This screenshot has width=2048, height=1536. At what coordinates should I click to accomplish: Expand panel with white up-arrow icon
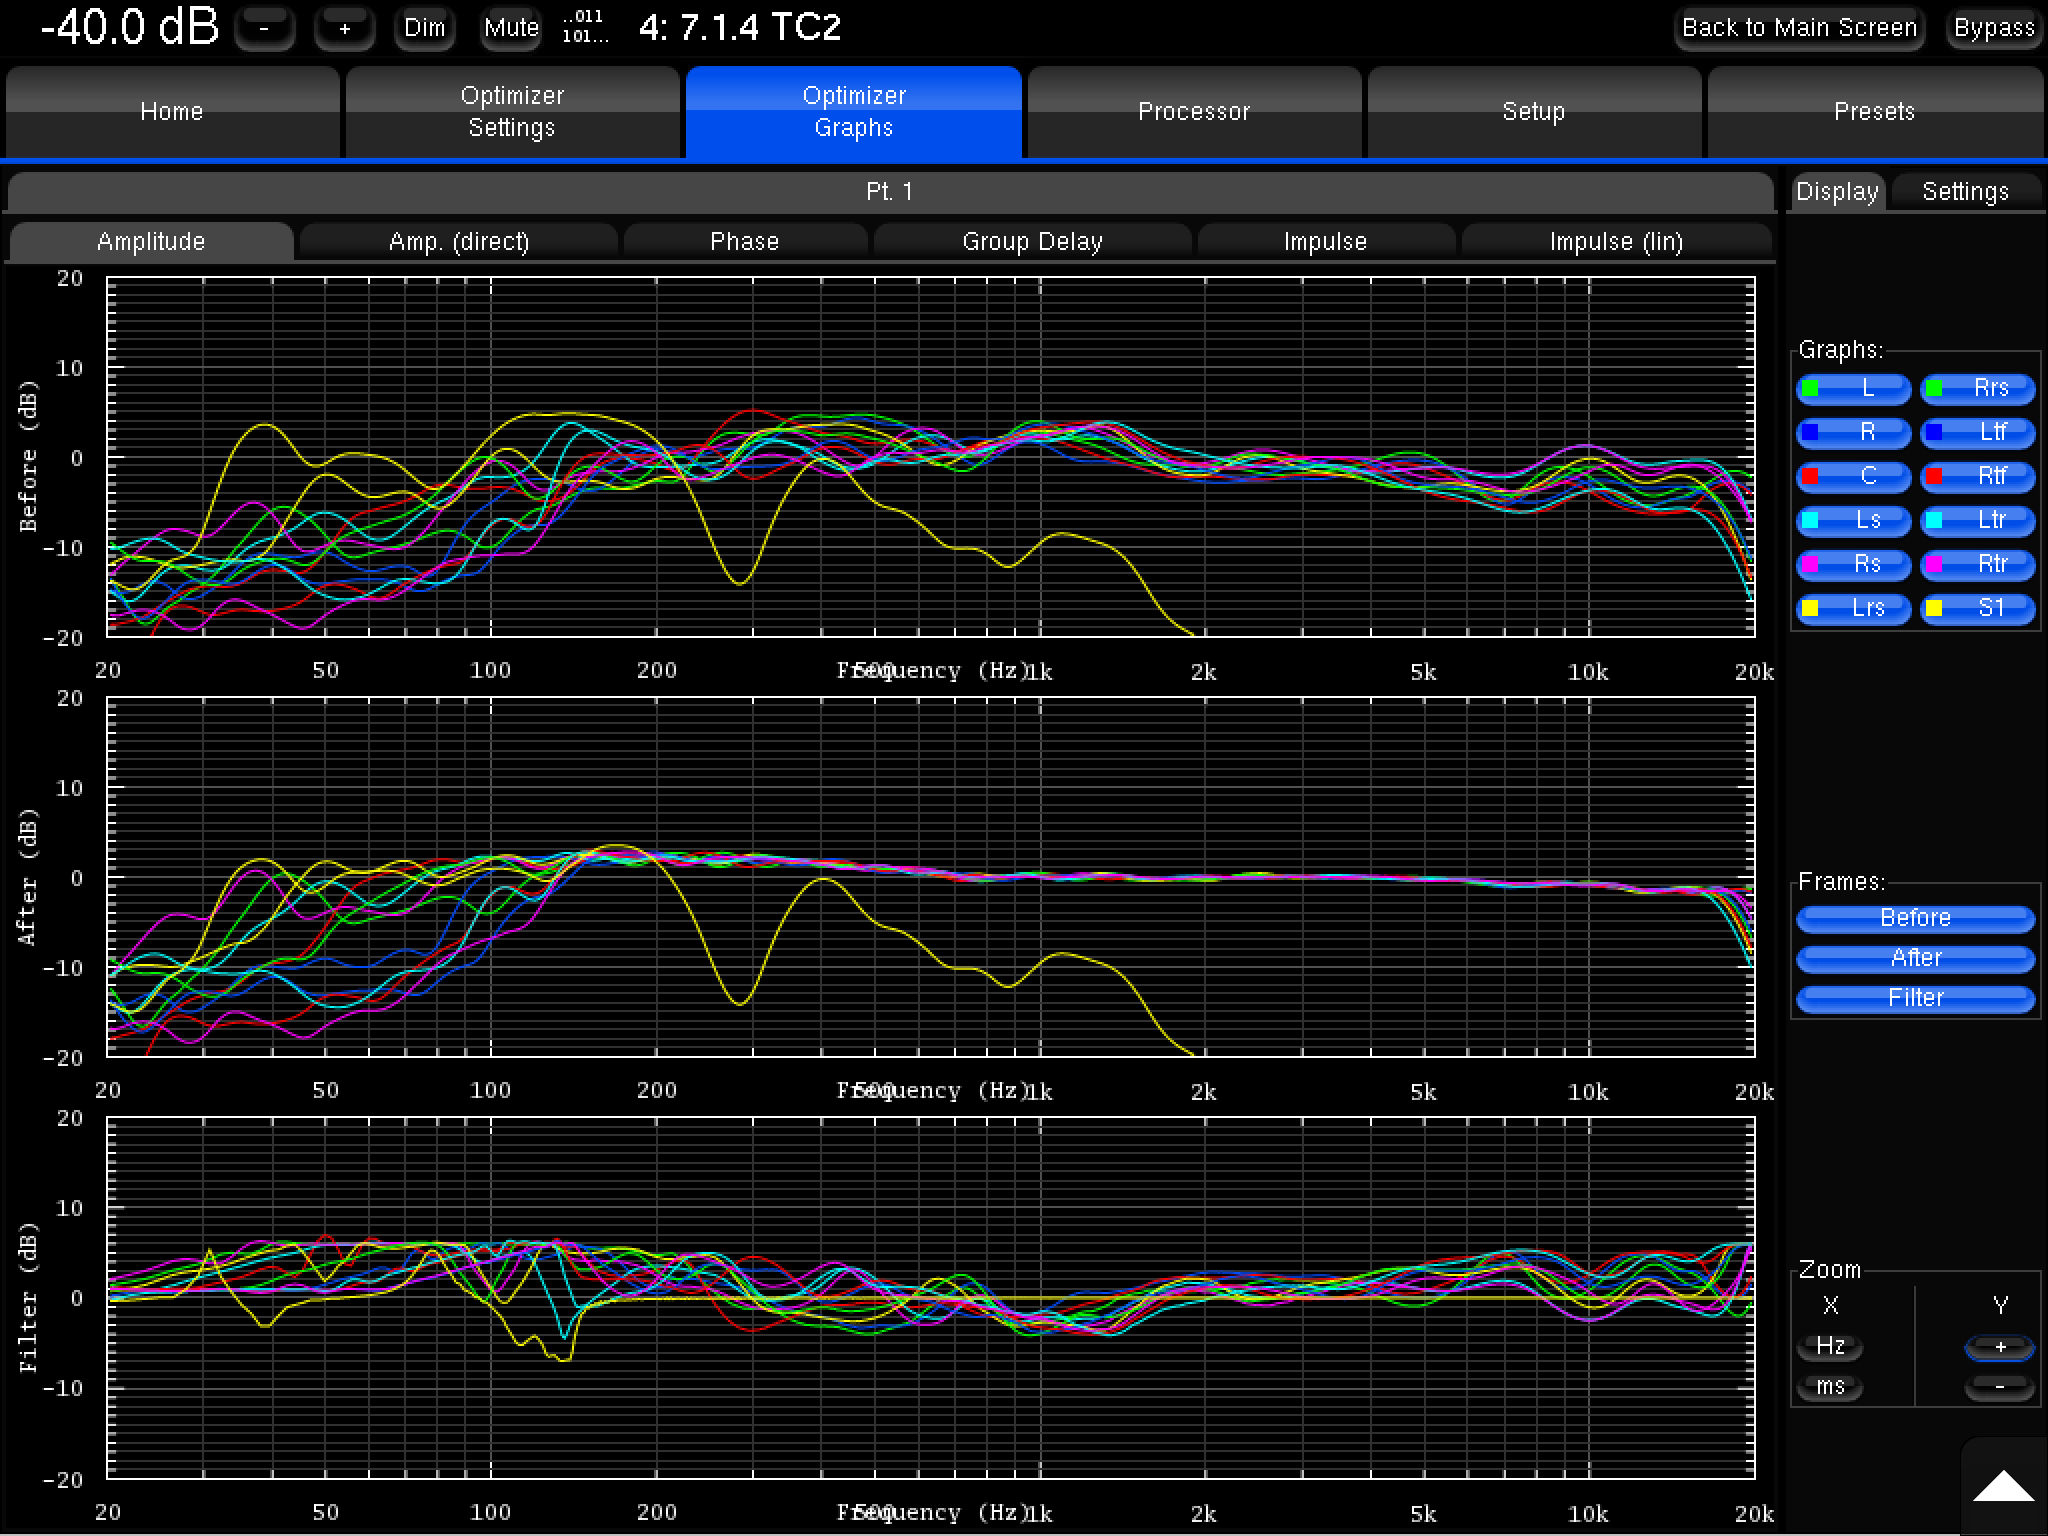(2003, 1487)
